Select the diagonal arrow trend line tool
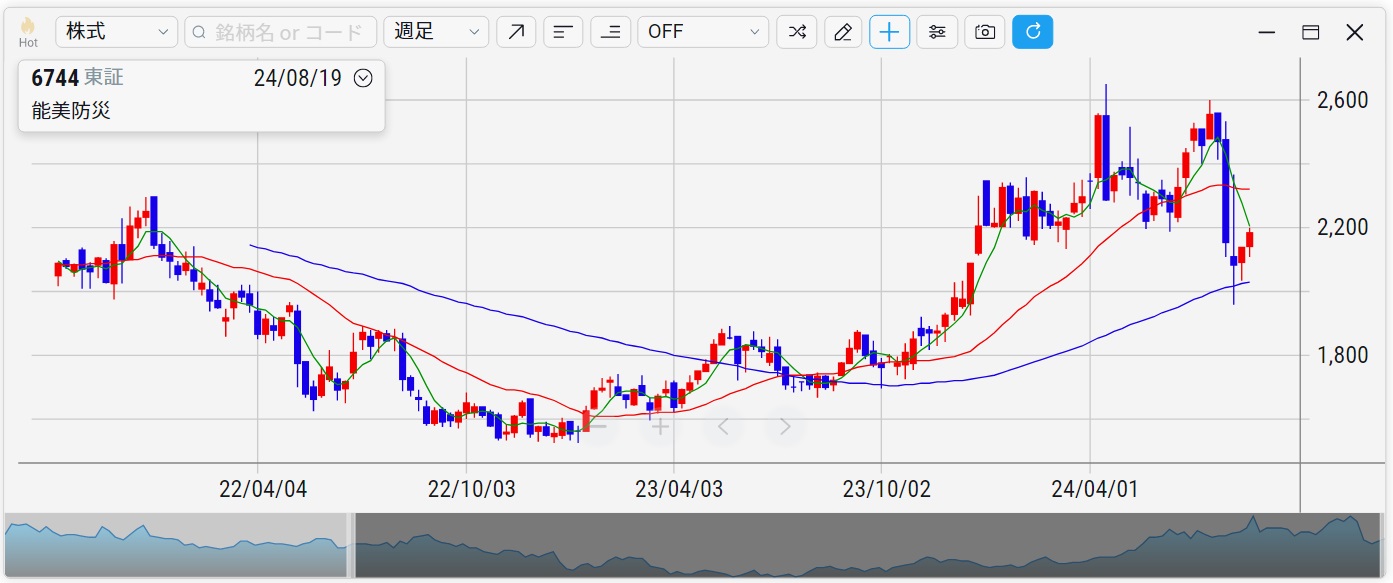 pyautogui.click(x=516, y=32)
